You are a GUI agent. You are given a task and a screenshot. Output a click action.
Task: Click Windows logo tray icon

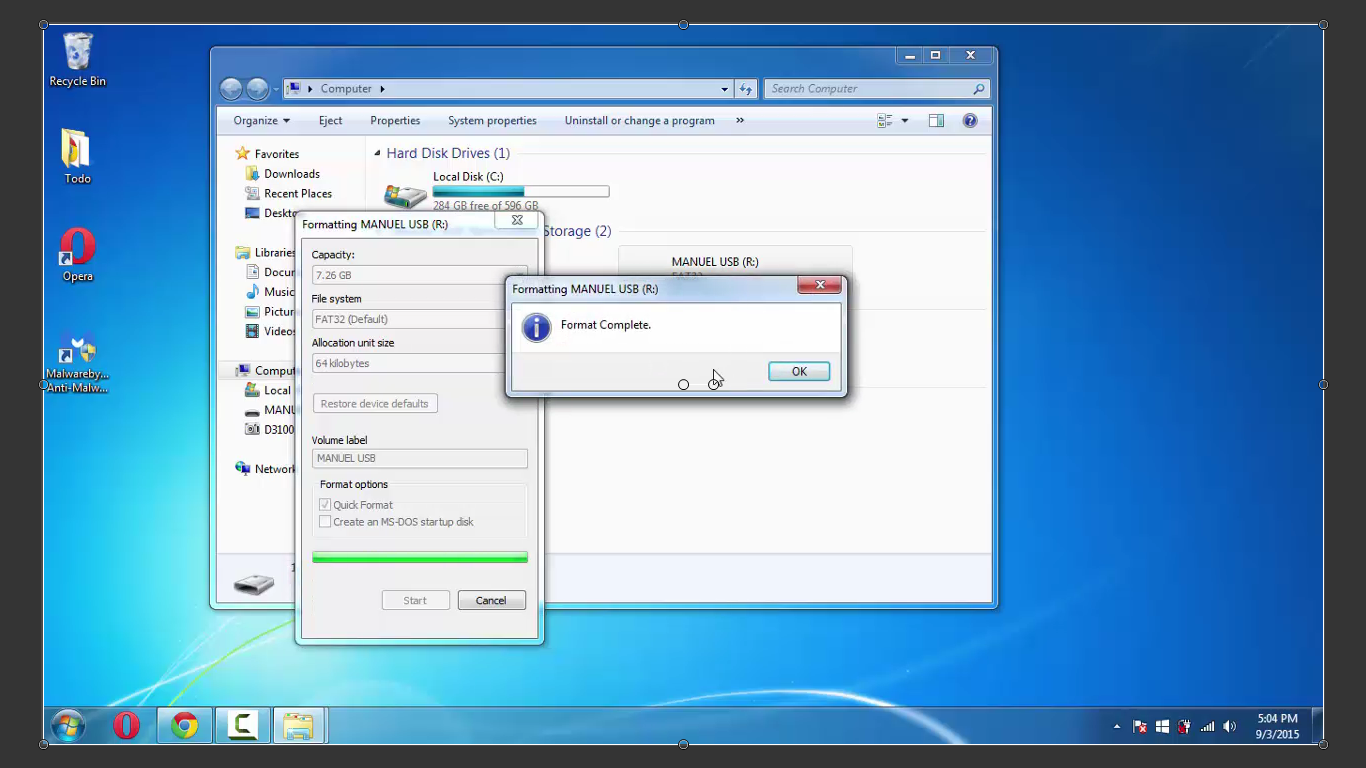(x=1162, y=727)
